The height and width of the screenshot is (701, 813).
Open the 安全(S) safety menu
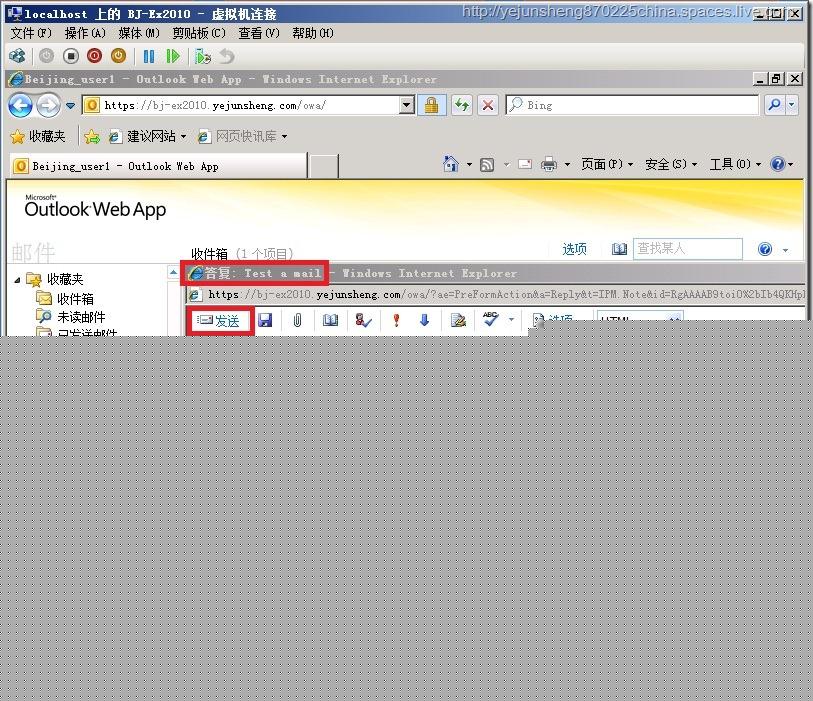671,164
